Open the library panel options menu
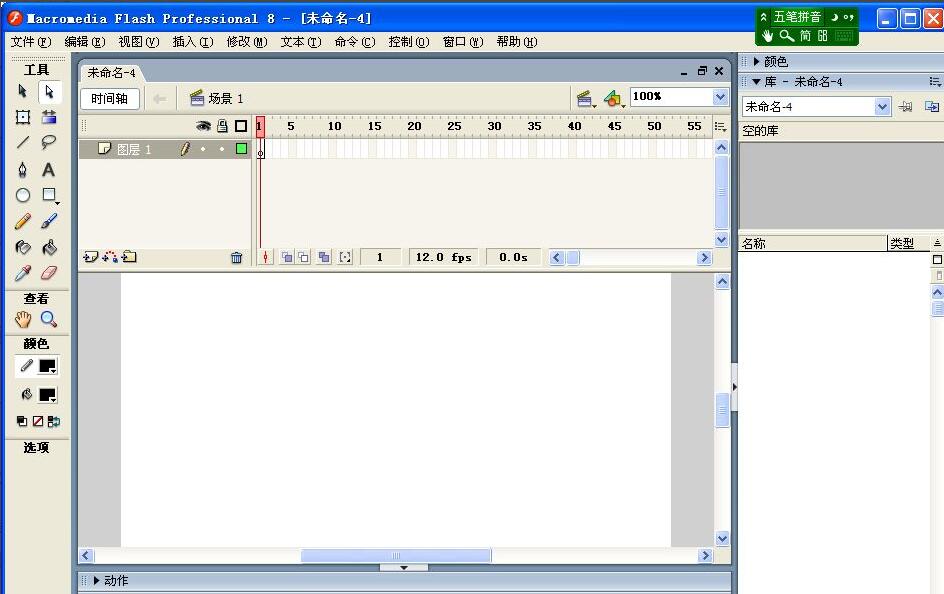 tap(935, 81)
